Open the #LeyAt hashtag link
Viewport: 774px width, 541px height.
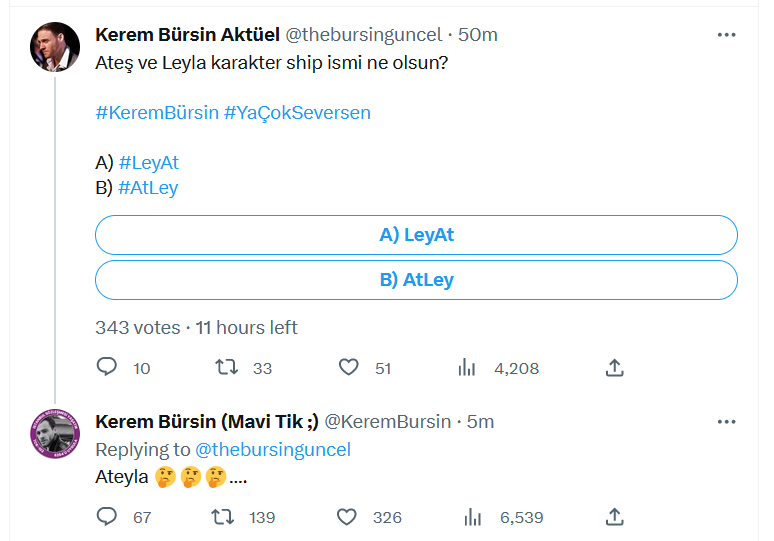pos(149,162)
